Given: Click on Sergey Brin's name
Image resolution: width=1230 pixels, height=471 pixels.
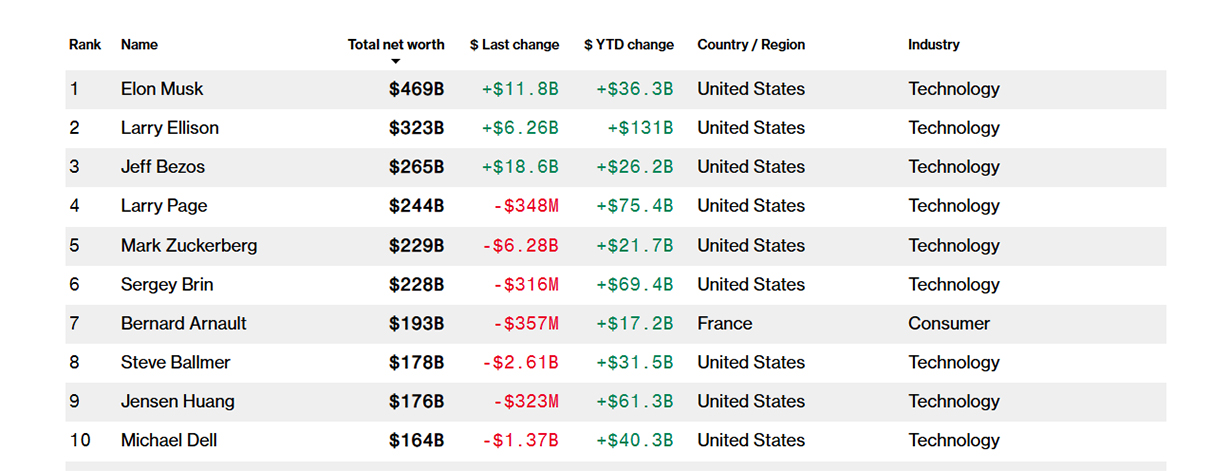Looking at the screenshot, I should (167, 284).
